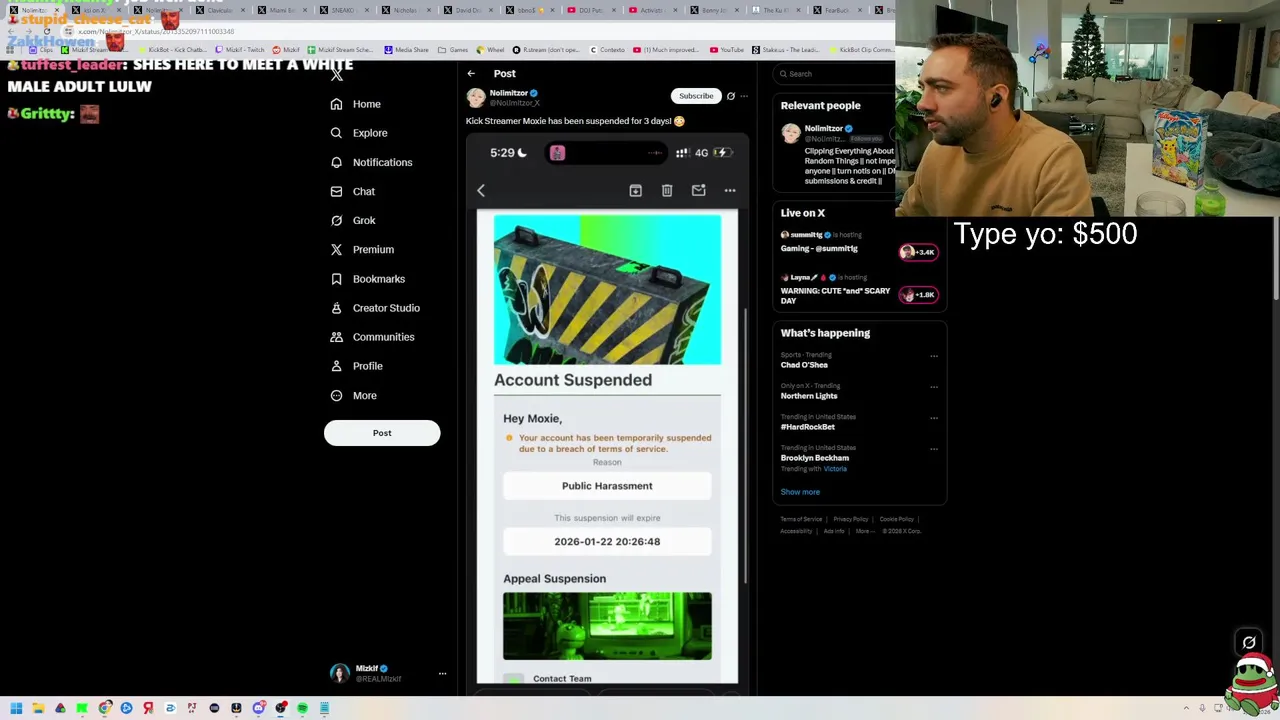1280x720 pixels.
Task: Open the Mizkif - Twitch bookmark
Action: [x=240, y=50]
